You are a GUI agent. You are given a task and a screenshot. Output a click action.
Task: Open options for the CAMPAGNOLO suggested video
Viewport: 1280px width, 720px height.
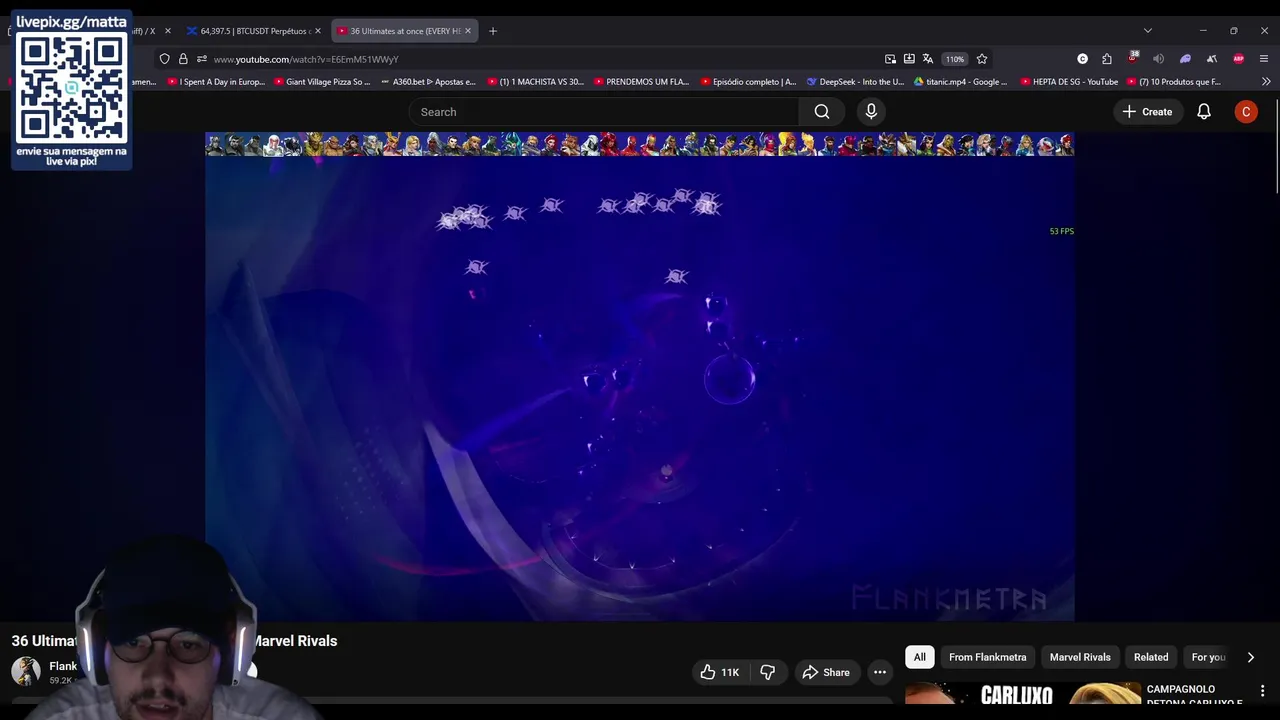(1262, 691)
